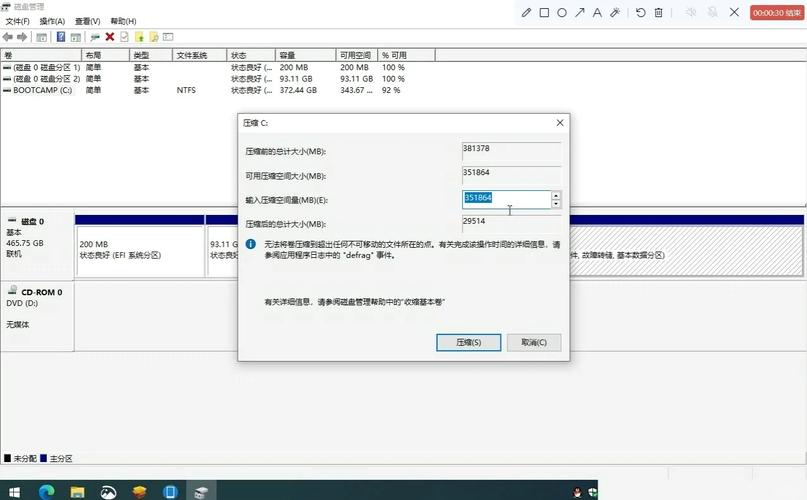This screenshot has width=807, height=500.
Task: Click the 文件系统 column header
Action: (x=200, y=55)
